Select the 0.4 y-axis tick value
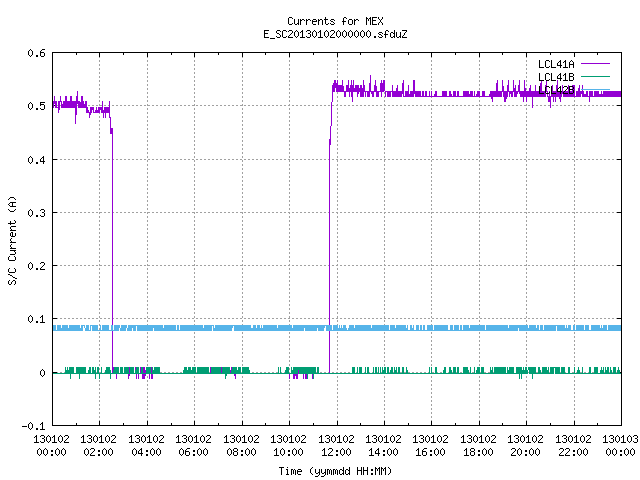The image size is (640, 480). point(36,160)
